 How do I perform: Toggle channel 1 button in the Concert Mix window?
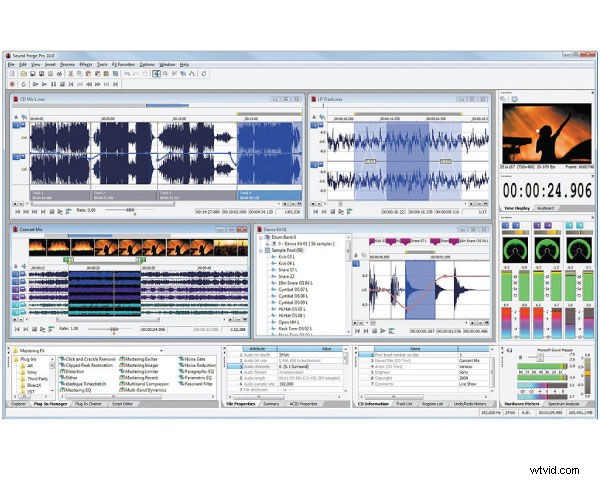[x=15, y=274]
